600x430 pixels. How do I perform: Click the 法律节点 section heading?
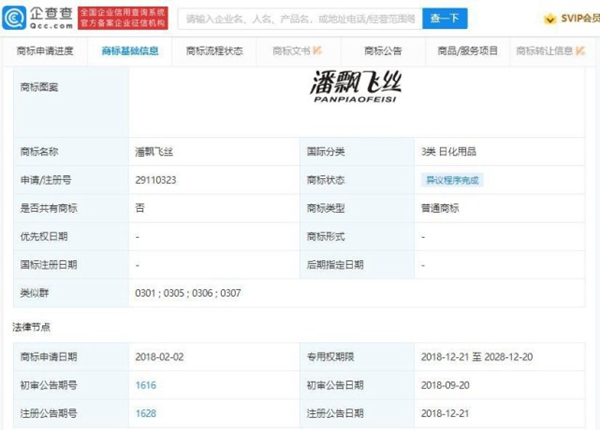31,327
